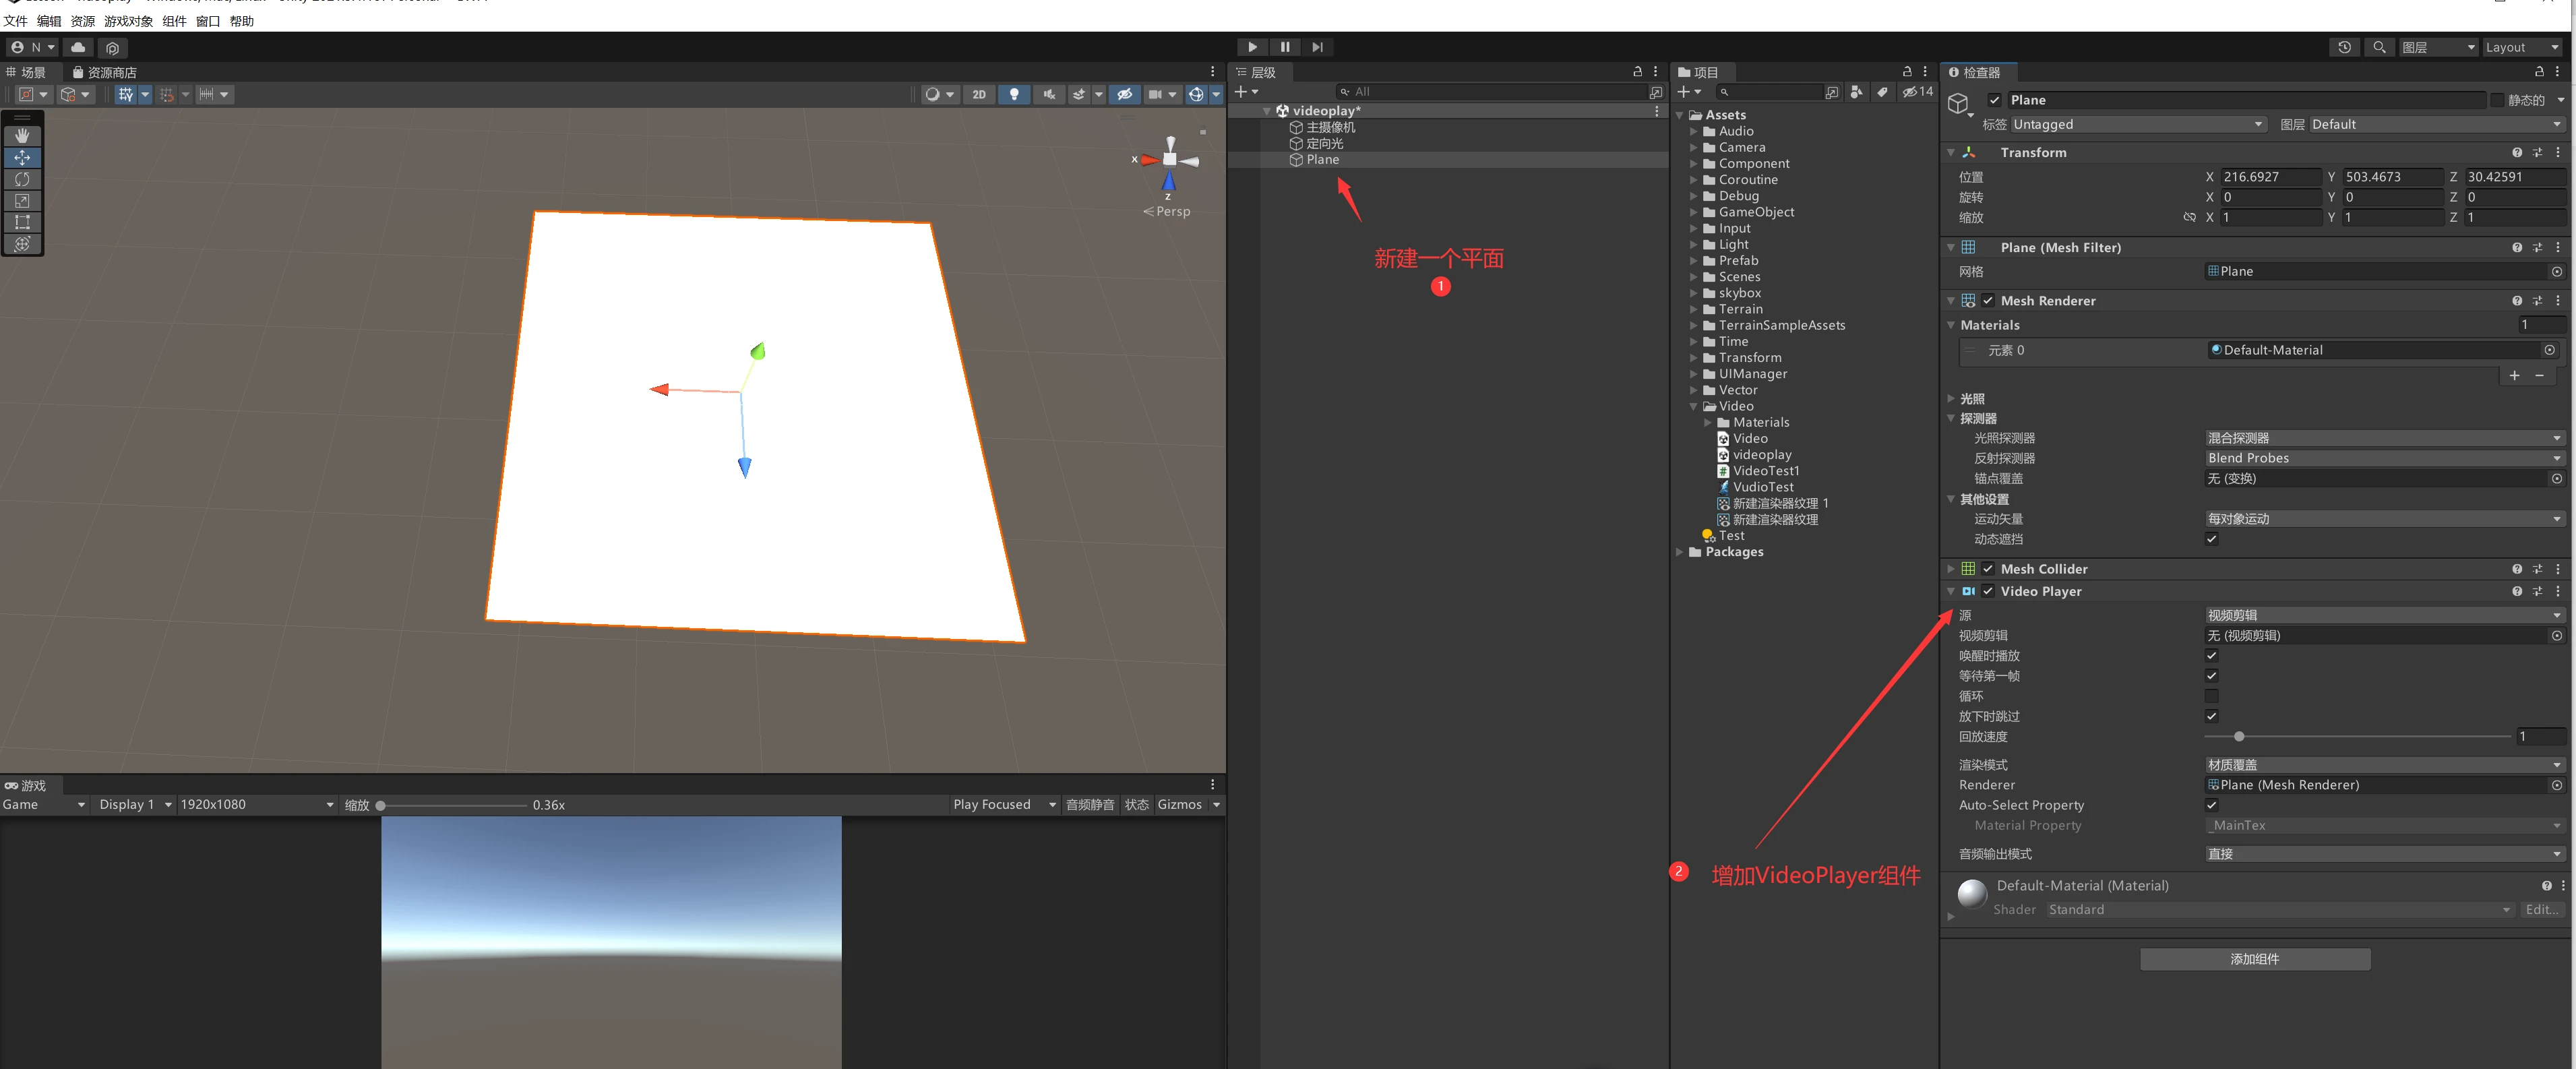Click the Play button
This screenshot has height=1069, width=2576.
click(1252, 47)
